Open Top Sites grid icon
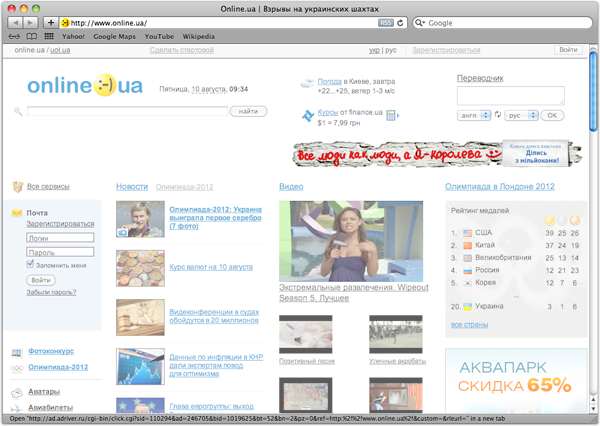 pos(48,36)
